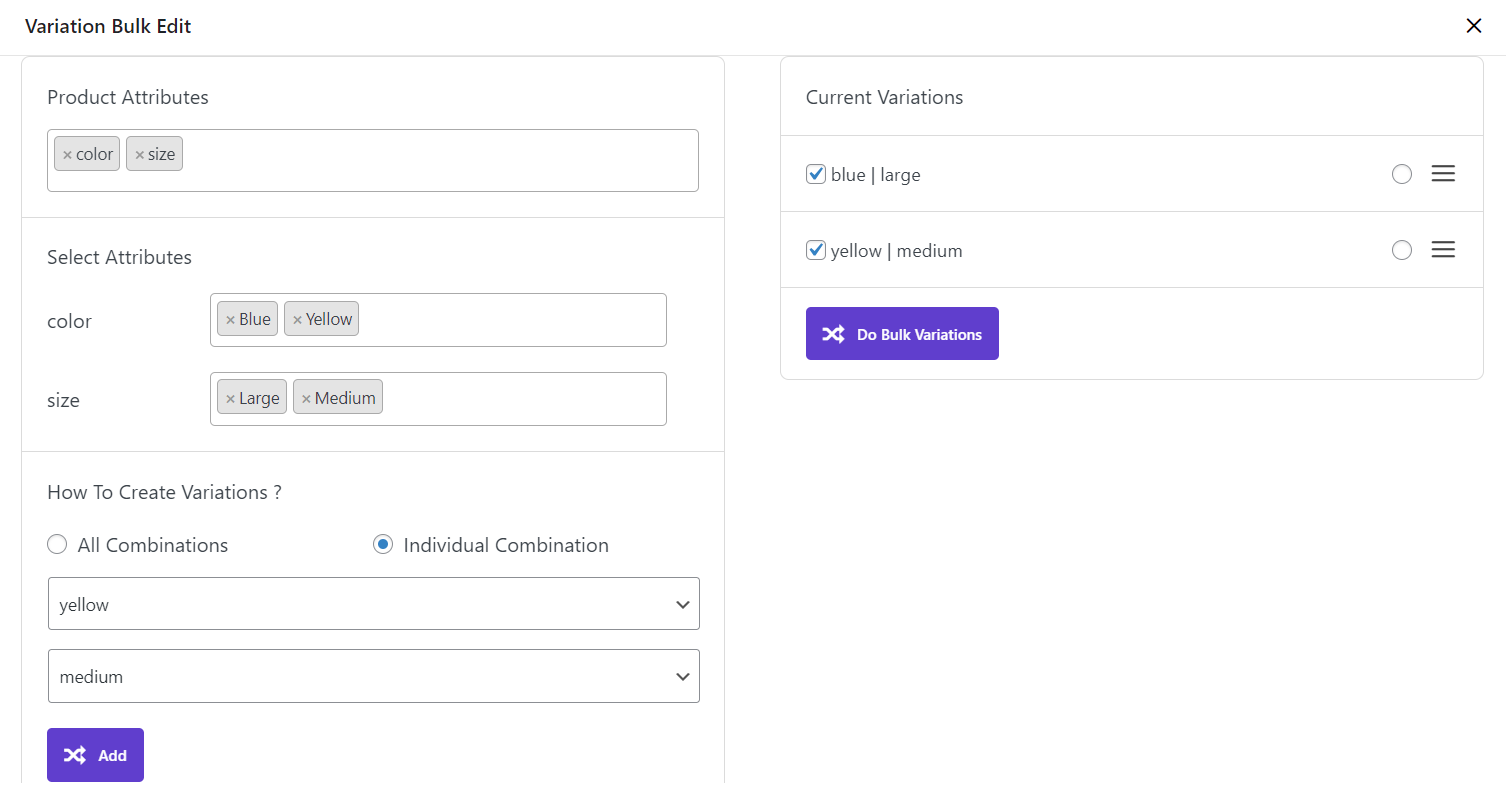Select the Individual Combination radio option
Viewport: 1506px width, 812px height.
(x=383, y=545)
